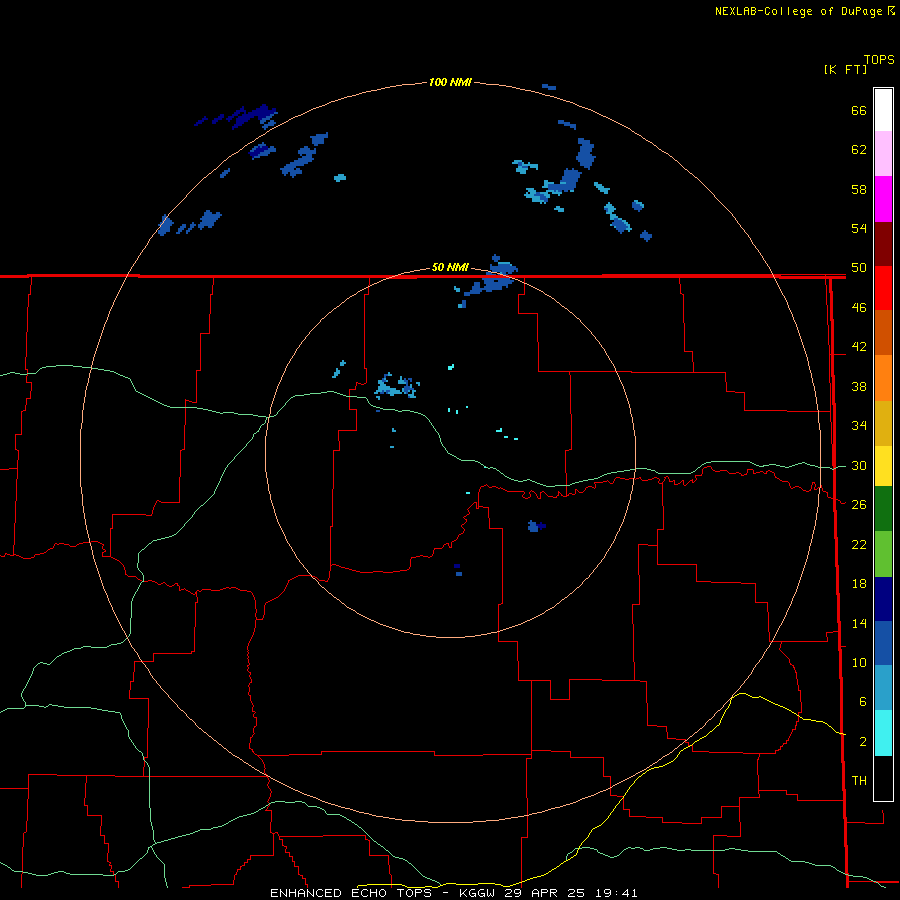
Task: Click the light green 22 kft swatch
Action: pos(883,554)
